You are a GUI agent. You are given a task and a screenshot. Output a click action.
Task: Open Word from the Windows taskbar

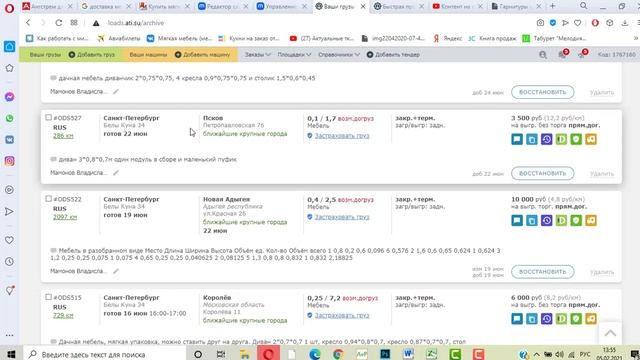(x=408, y=354)
